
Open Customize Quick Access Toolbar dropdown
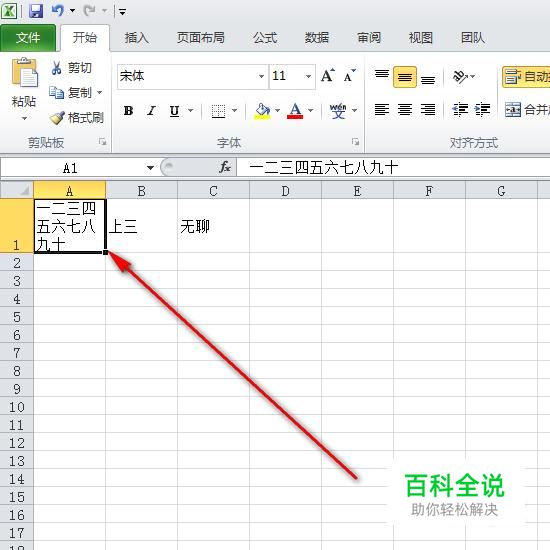point(122,12)
